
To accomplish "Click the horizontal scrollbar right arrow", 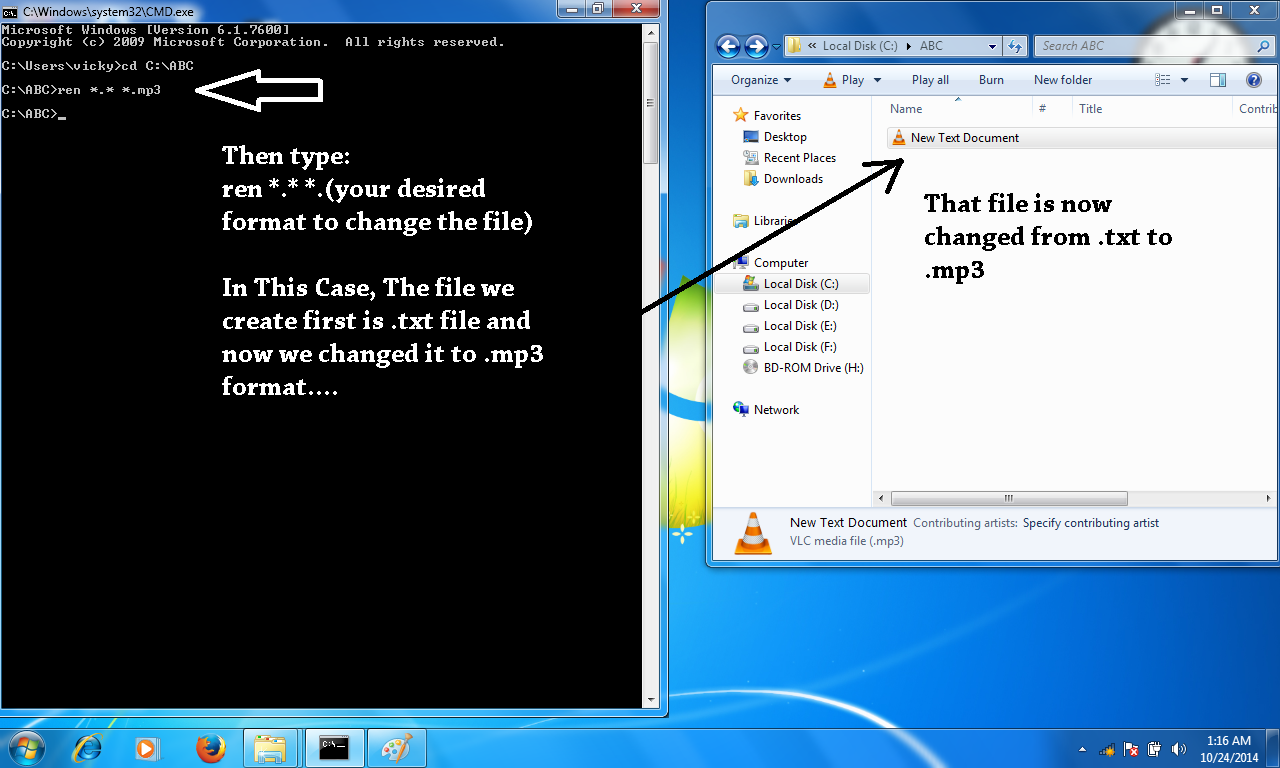I will 1271,498.
